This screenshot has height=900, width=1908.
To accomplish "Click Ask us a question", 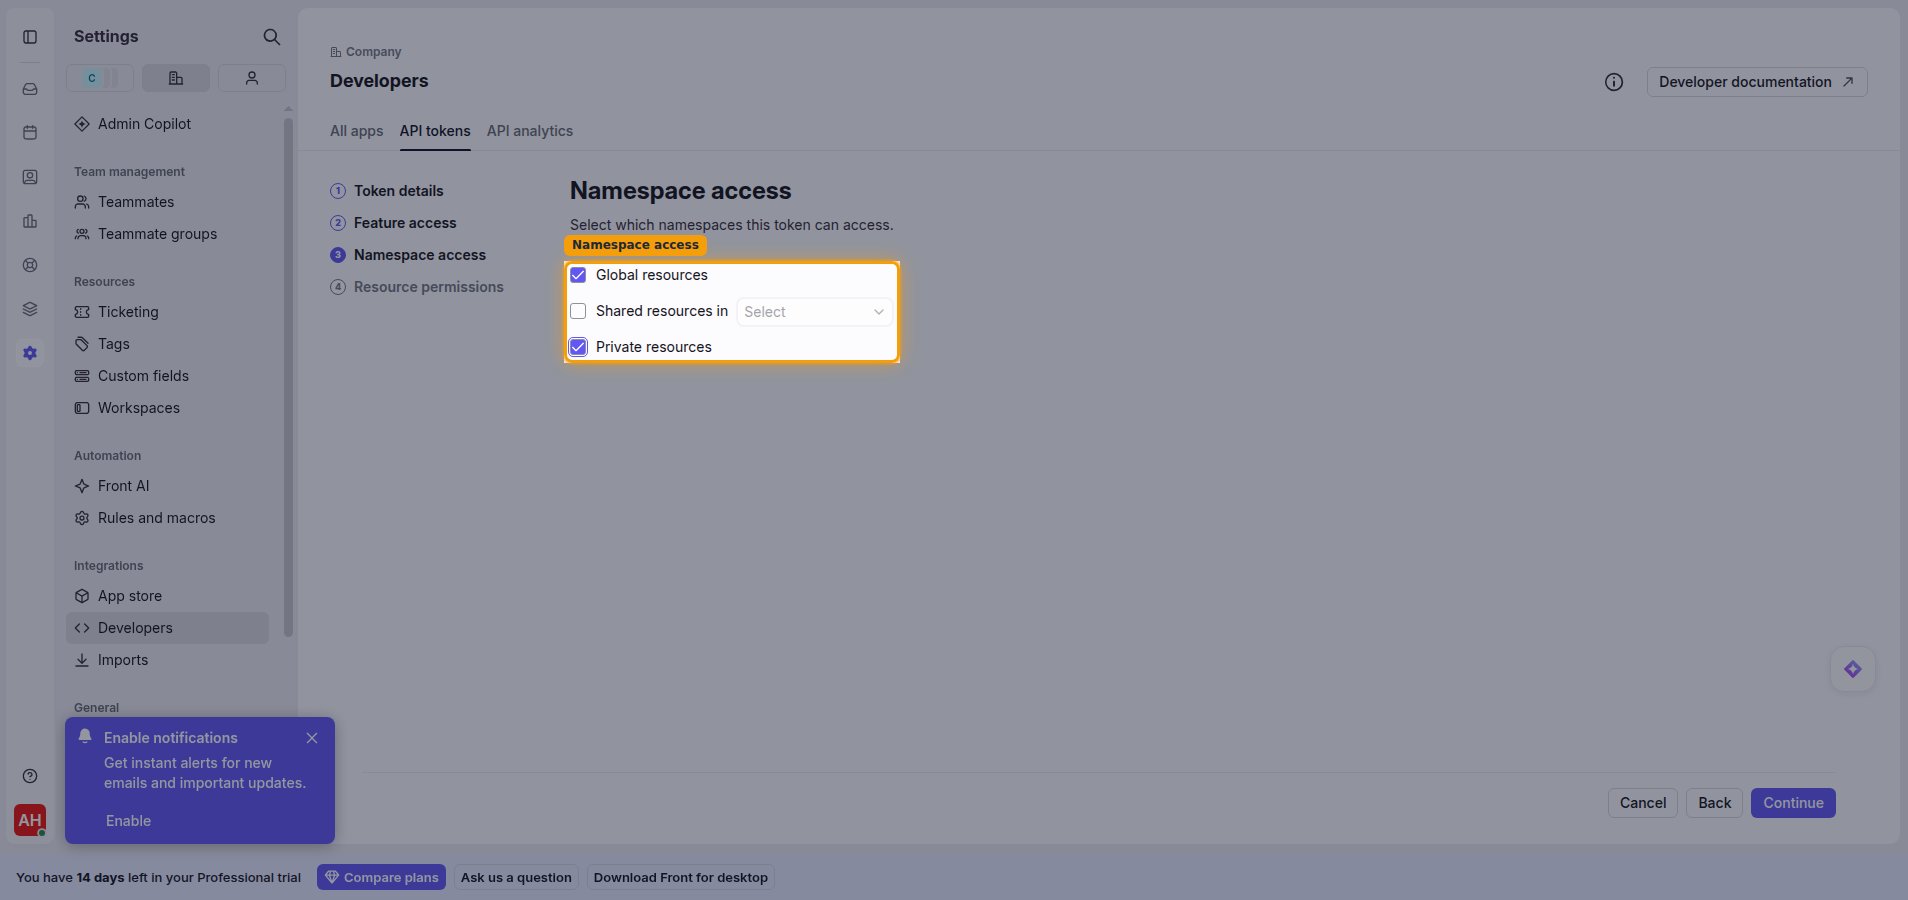I will coord(516,878).
